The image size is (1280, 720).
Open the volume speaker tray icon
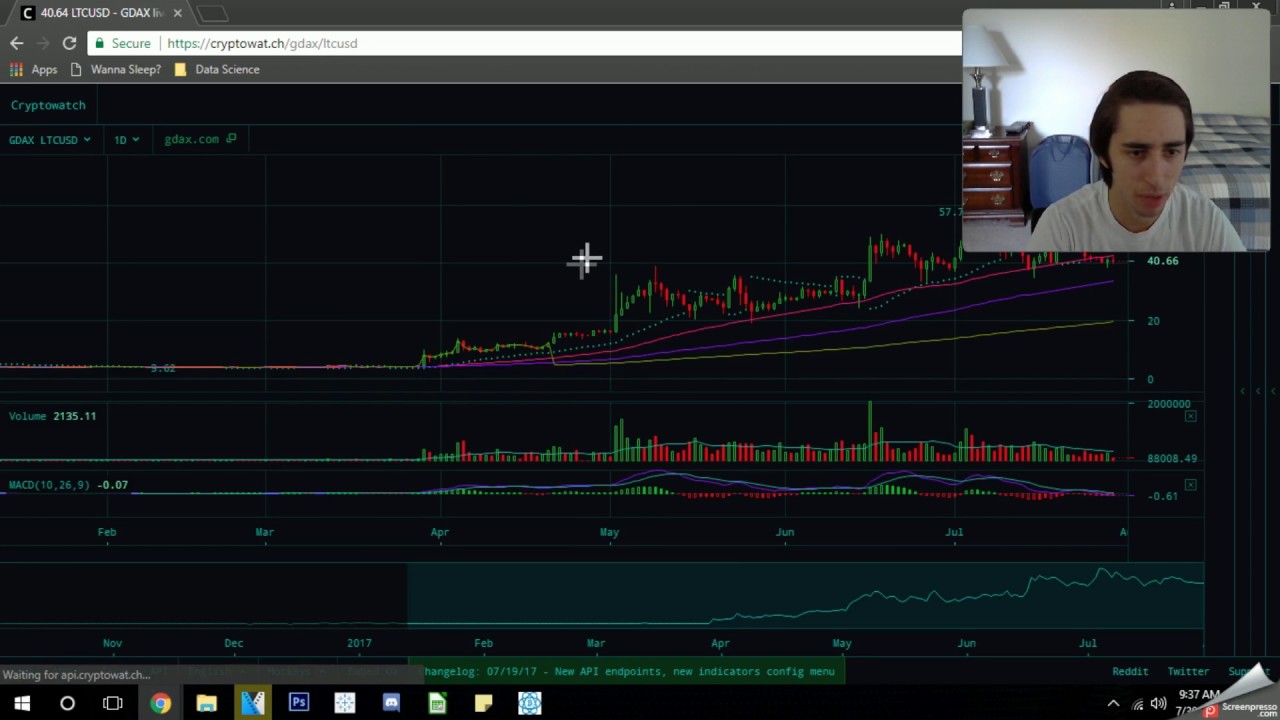click(1158, 704)
